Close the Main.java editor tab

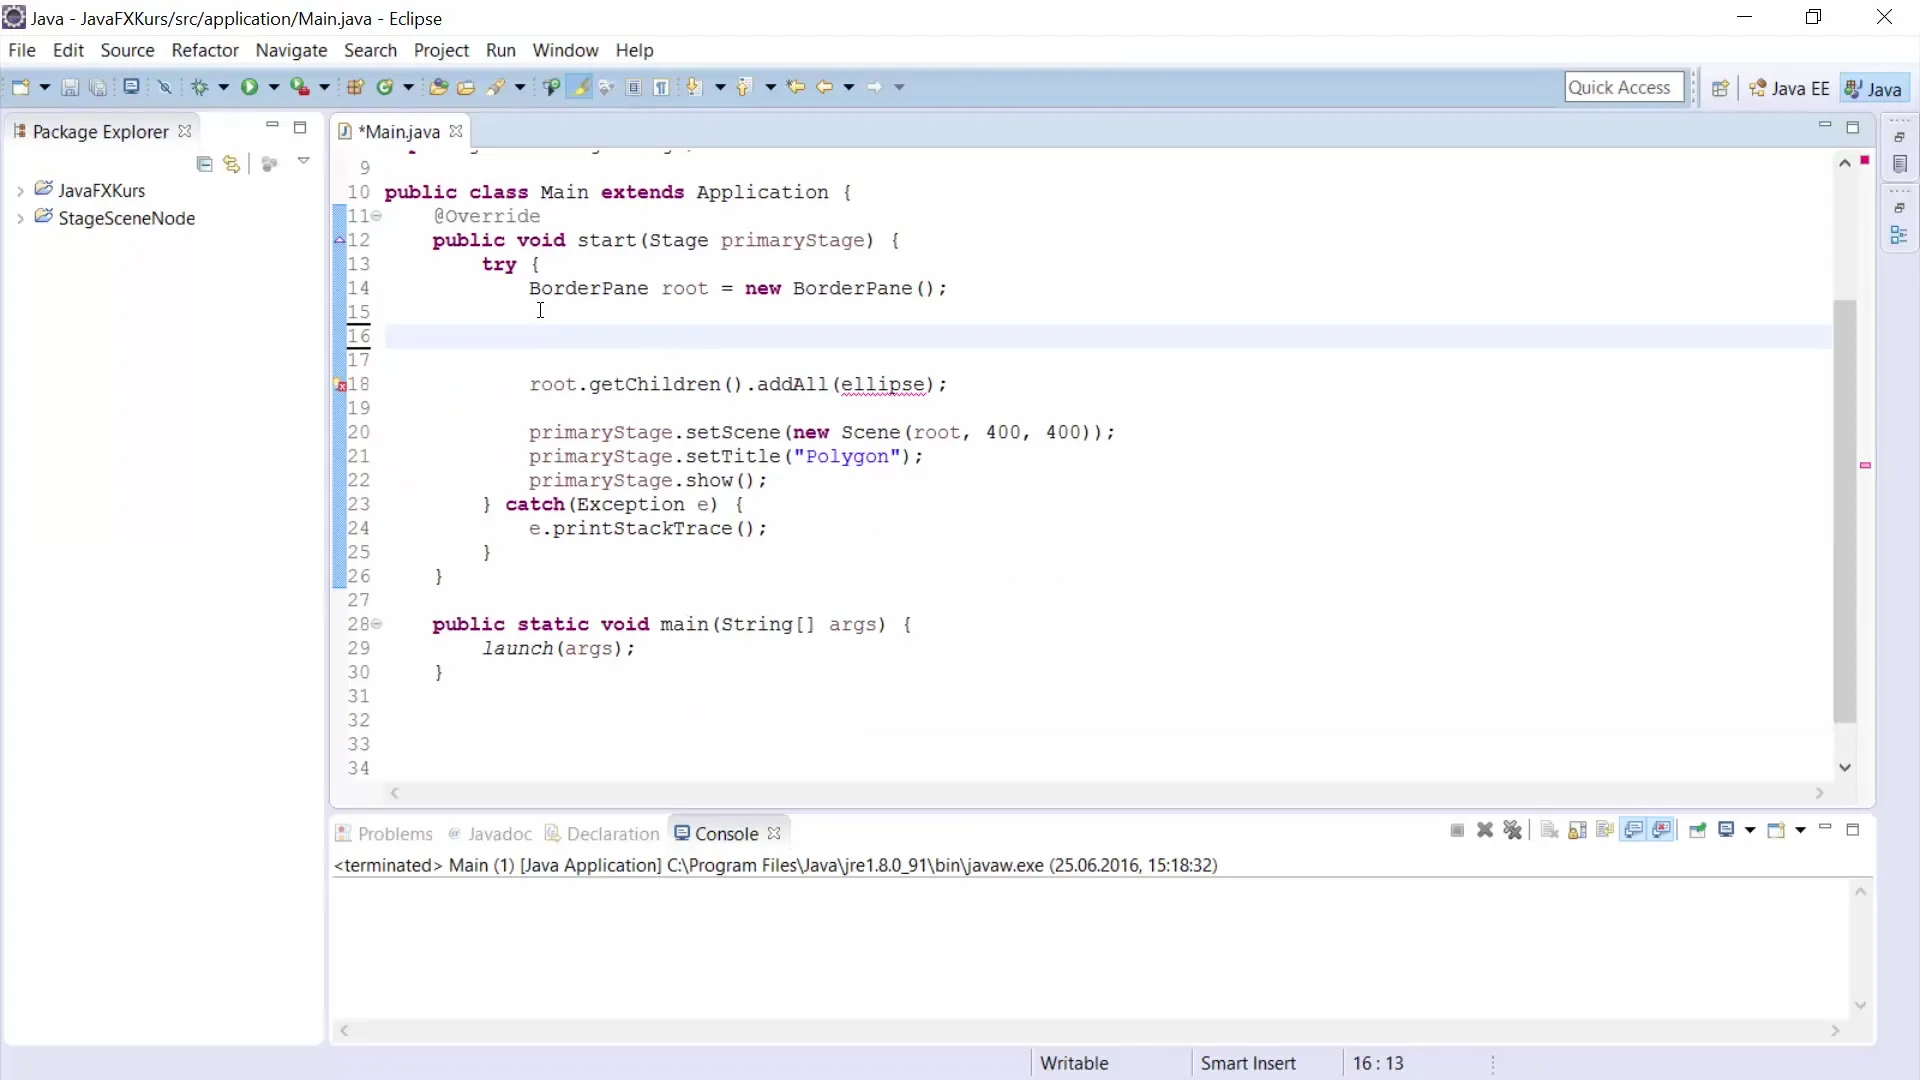coord(456,131)
